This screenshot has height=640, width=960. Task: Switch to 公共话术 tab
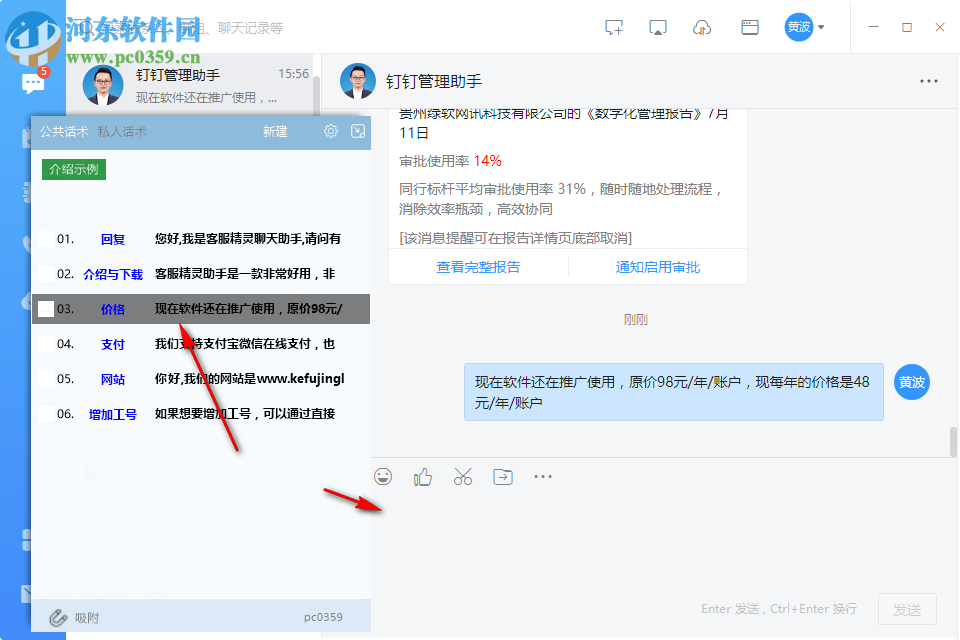(64, 132)
